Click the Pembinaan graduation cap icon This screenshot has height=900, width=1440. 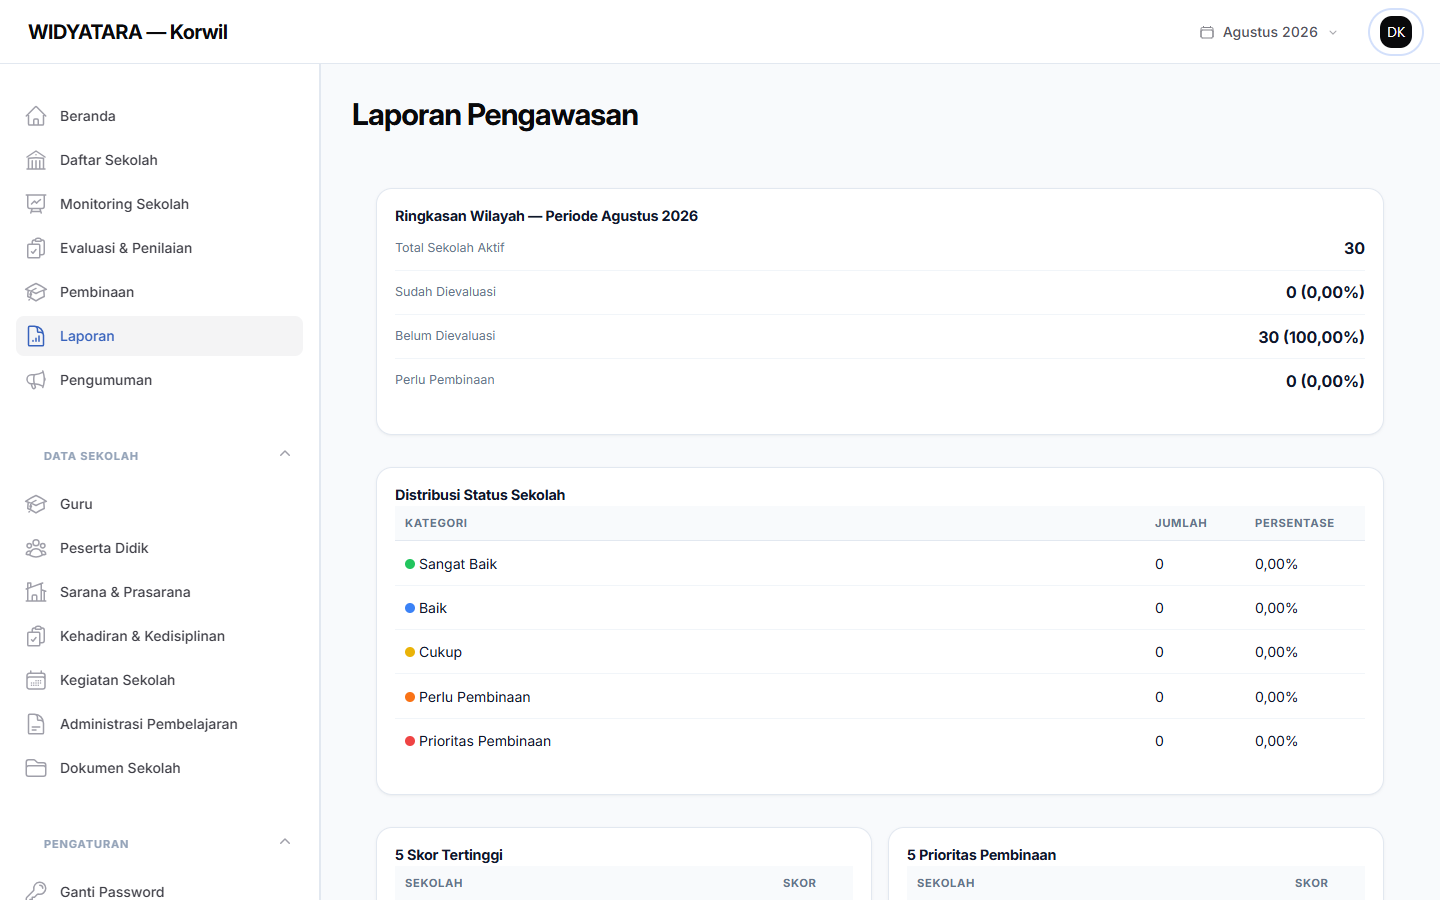[x=36, y=292]
